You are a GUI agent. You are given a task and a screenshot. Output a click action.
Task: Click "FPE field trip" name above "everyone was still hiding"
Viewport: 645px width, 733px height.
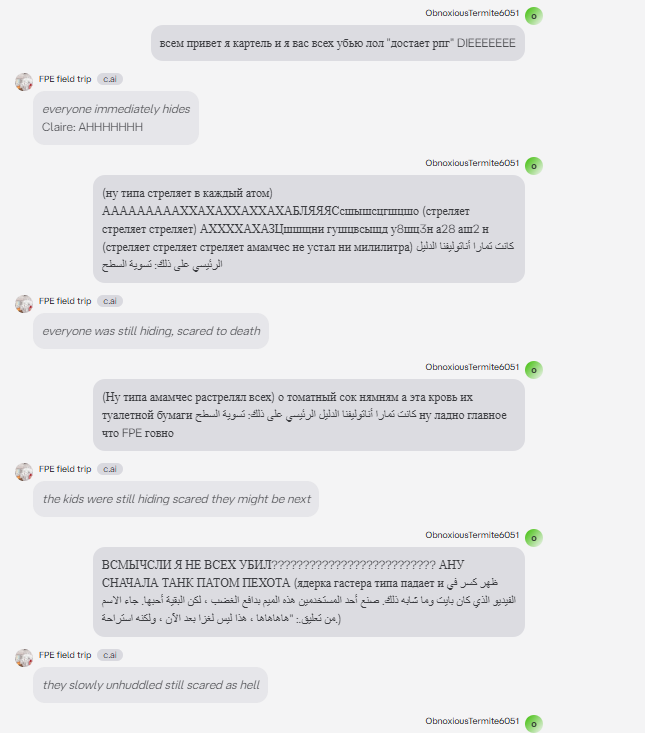click(65, 300)
